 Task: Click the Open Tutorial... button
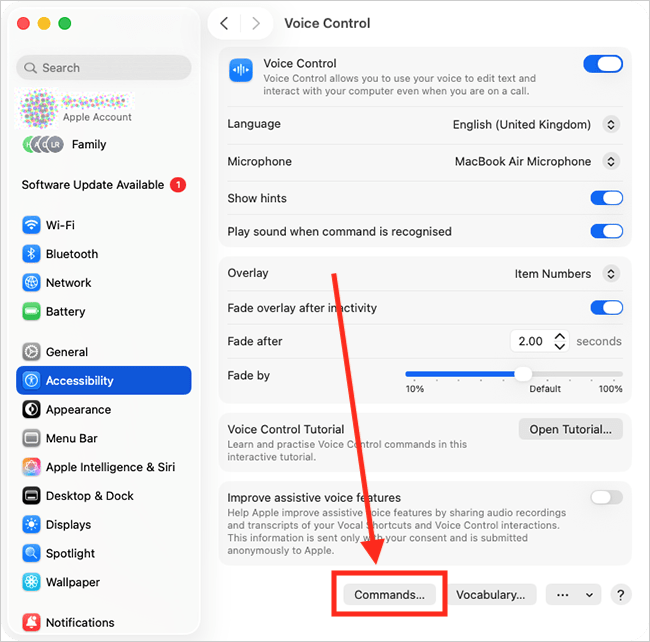(570, 429)
